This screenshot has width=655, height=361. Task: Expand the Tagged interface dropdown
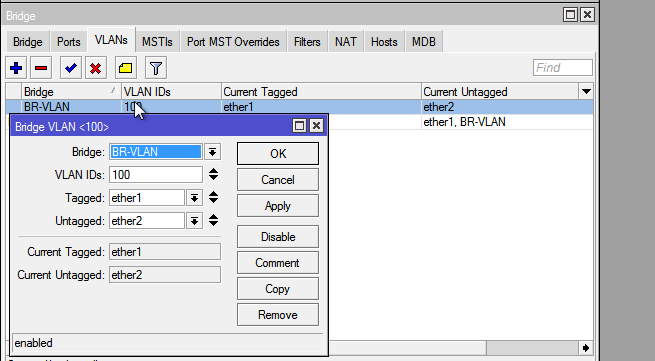click(194, 198)
